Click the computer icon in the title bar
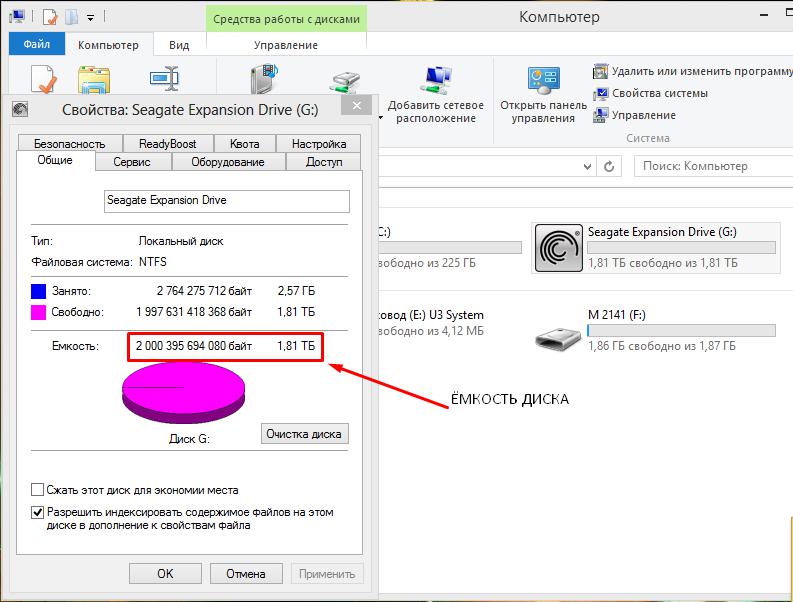Screen dimensions: 793x602 coord(17,16)
